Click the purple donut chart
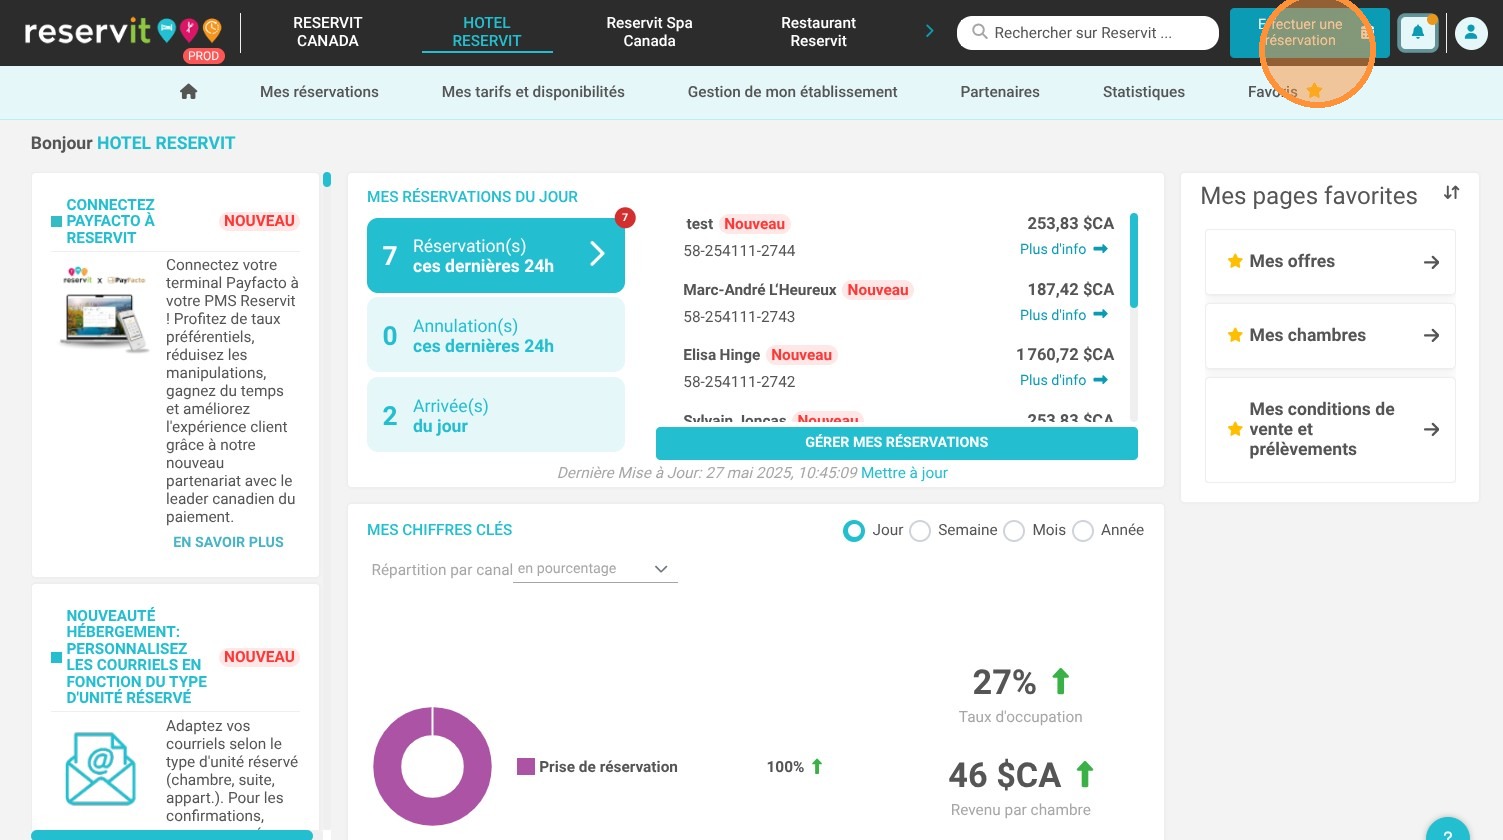This screenshot has width=1503, height=840. coord(432,767)
